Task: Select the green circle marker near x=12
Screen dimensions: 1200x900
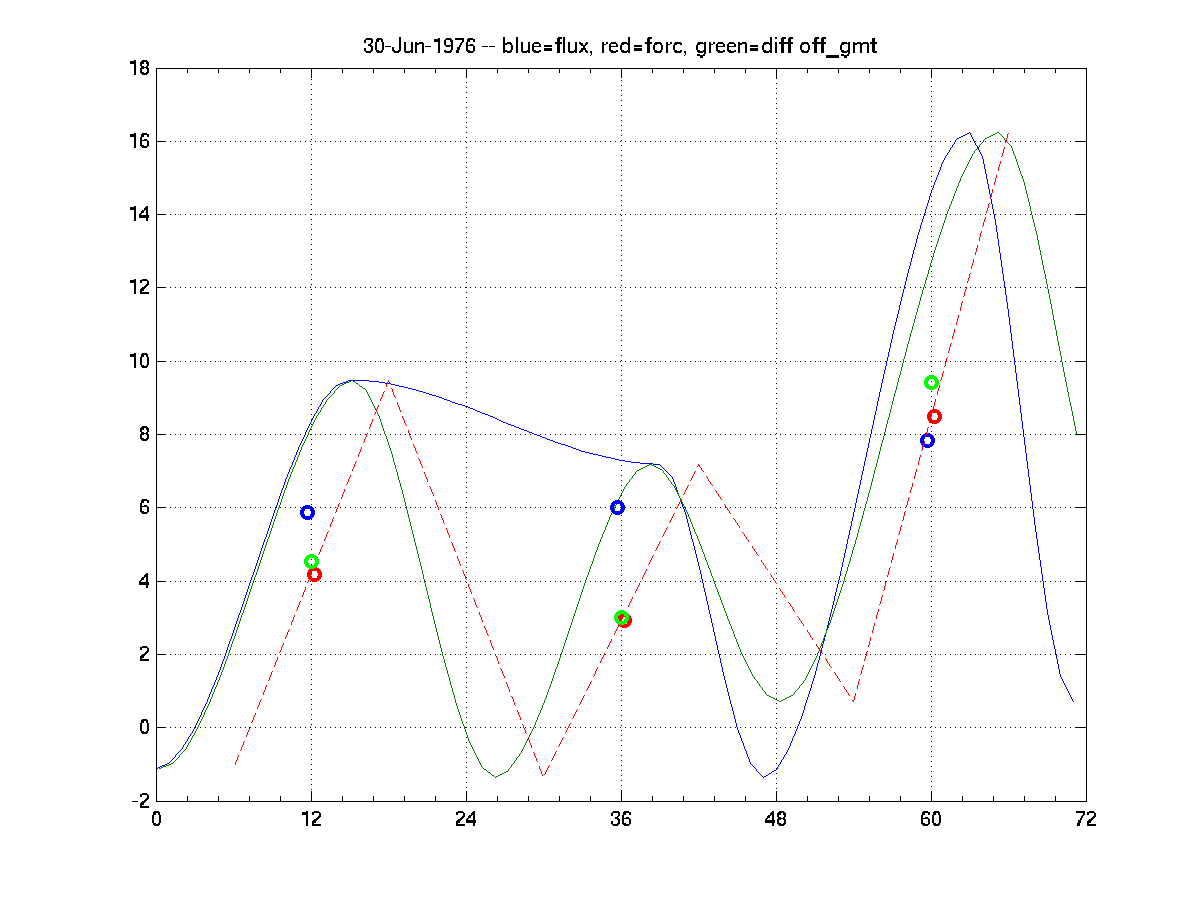Action: click(x=311, y=562)
